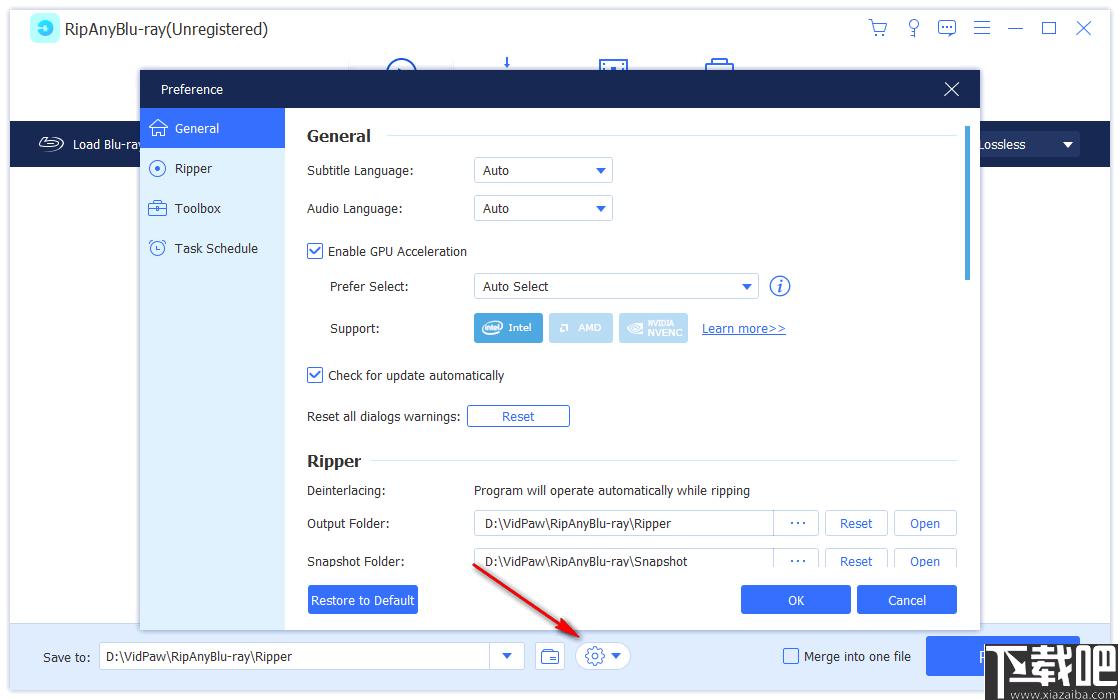Screen dimensions: 1120x700
Task: Open the feedback chat bubble icon
Action: pos(947,28)
